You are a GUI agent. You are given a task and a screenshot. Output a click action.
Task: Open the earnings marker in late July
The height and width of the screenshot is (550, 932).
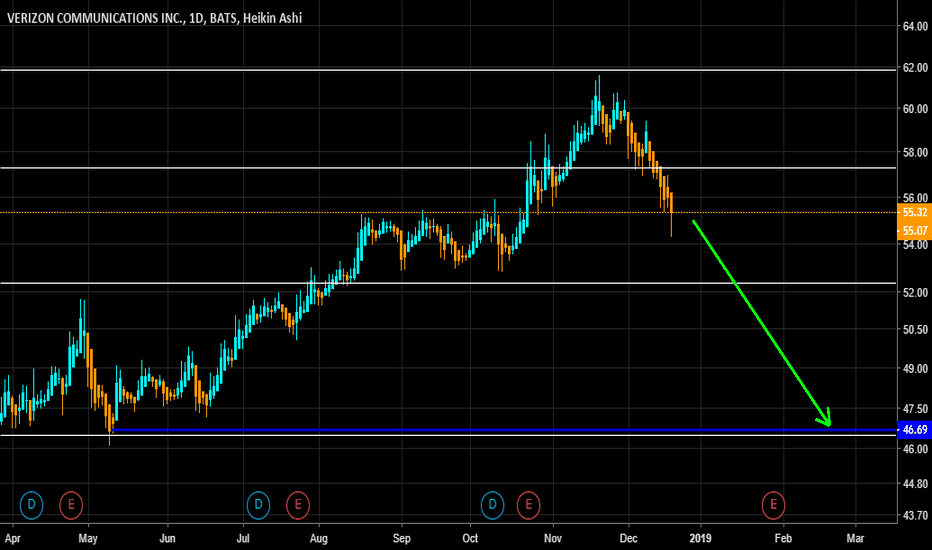coord(298,505)
